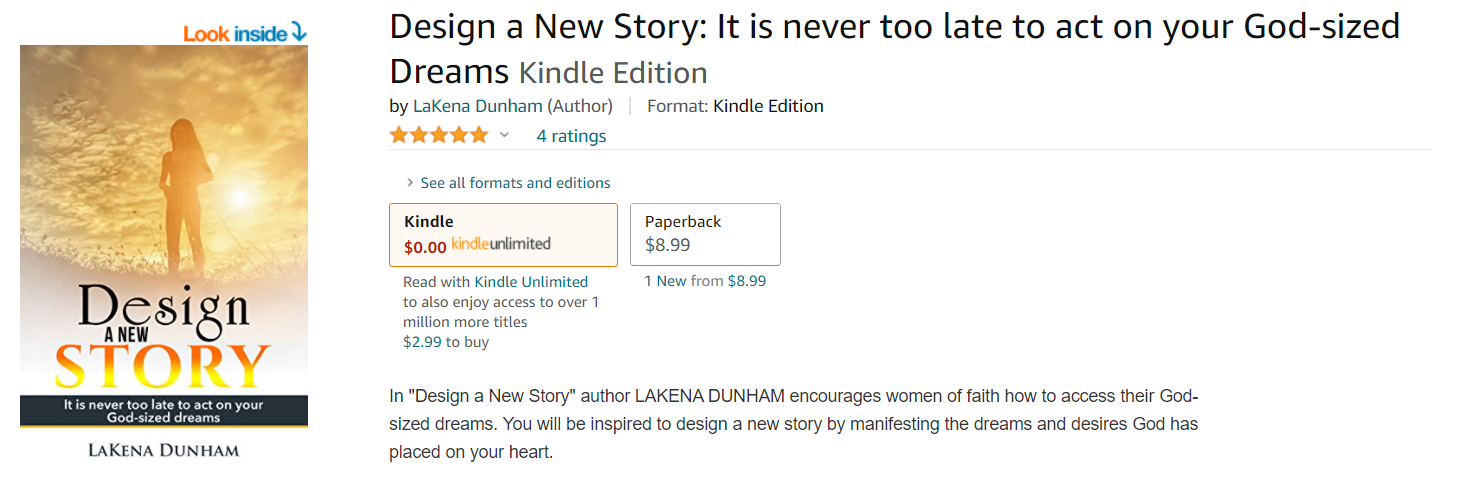
Task: Click the Kindle Unlimited text link
Action: point(531,282)
